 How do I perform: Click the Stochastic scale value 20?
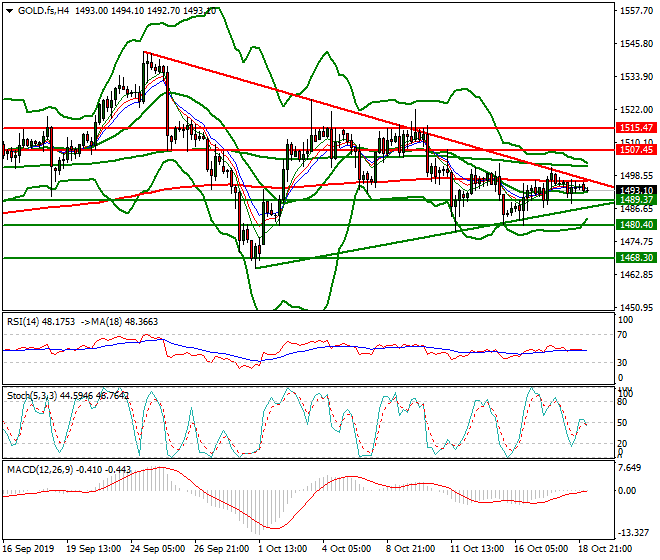622,443
